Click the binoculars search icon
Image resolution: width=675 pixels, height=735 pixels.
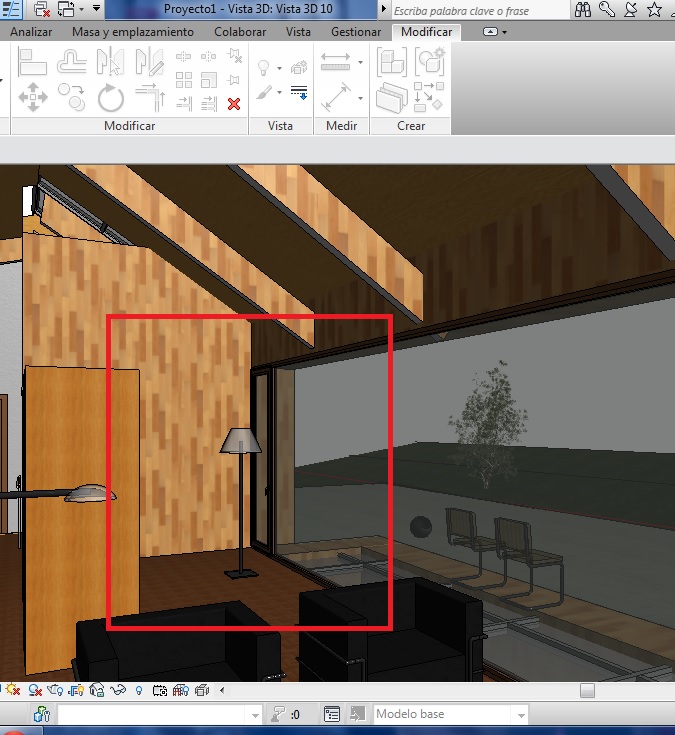(585, 10)
